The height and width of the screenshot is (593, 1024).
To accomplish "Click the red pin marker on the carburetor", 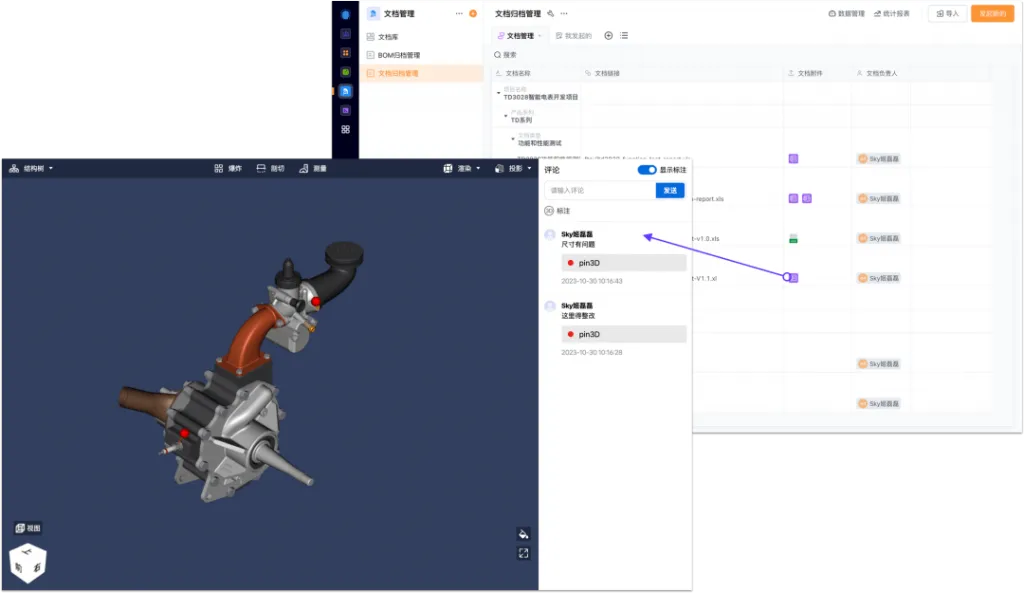I will coord(315,301).
